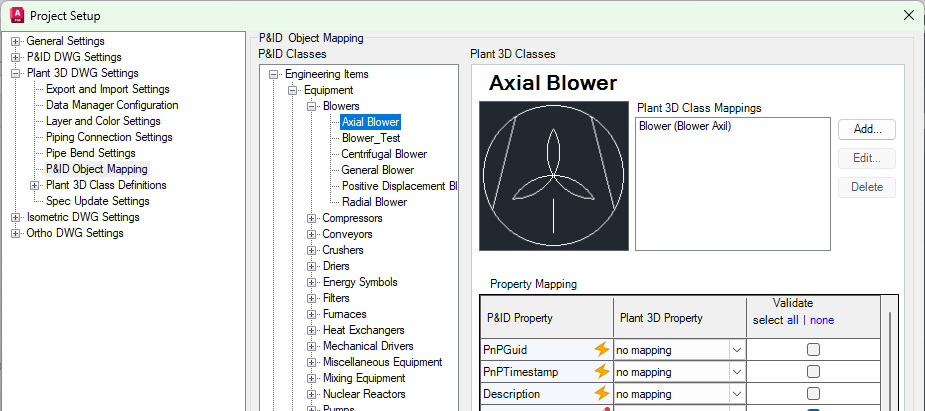Enable the PnPGuid validate checkbox
This screenshot has height=411, width=925.
pyautogui.click(x=813, y=350)
